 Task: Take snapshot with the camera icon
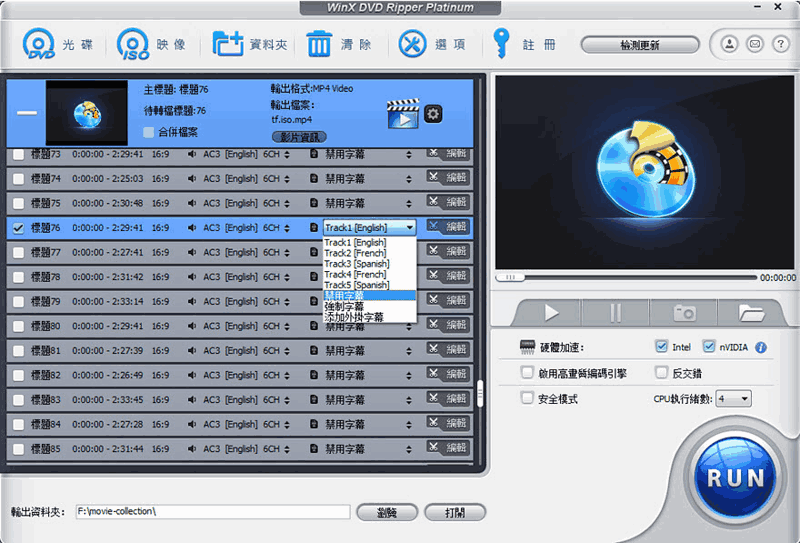[684, 312]
